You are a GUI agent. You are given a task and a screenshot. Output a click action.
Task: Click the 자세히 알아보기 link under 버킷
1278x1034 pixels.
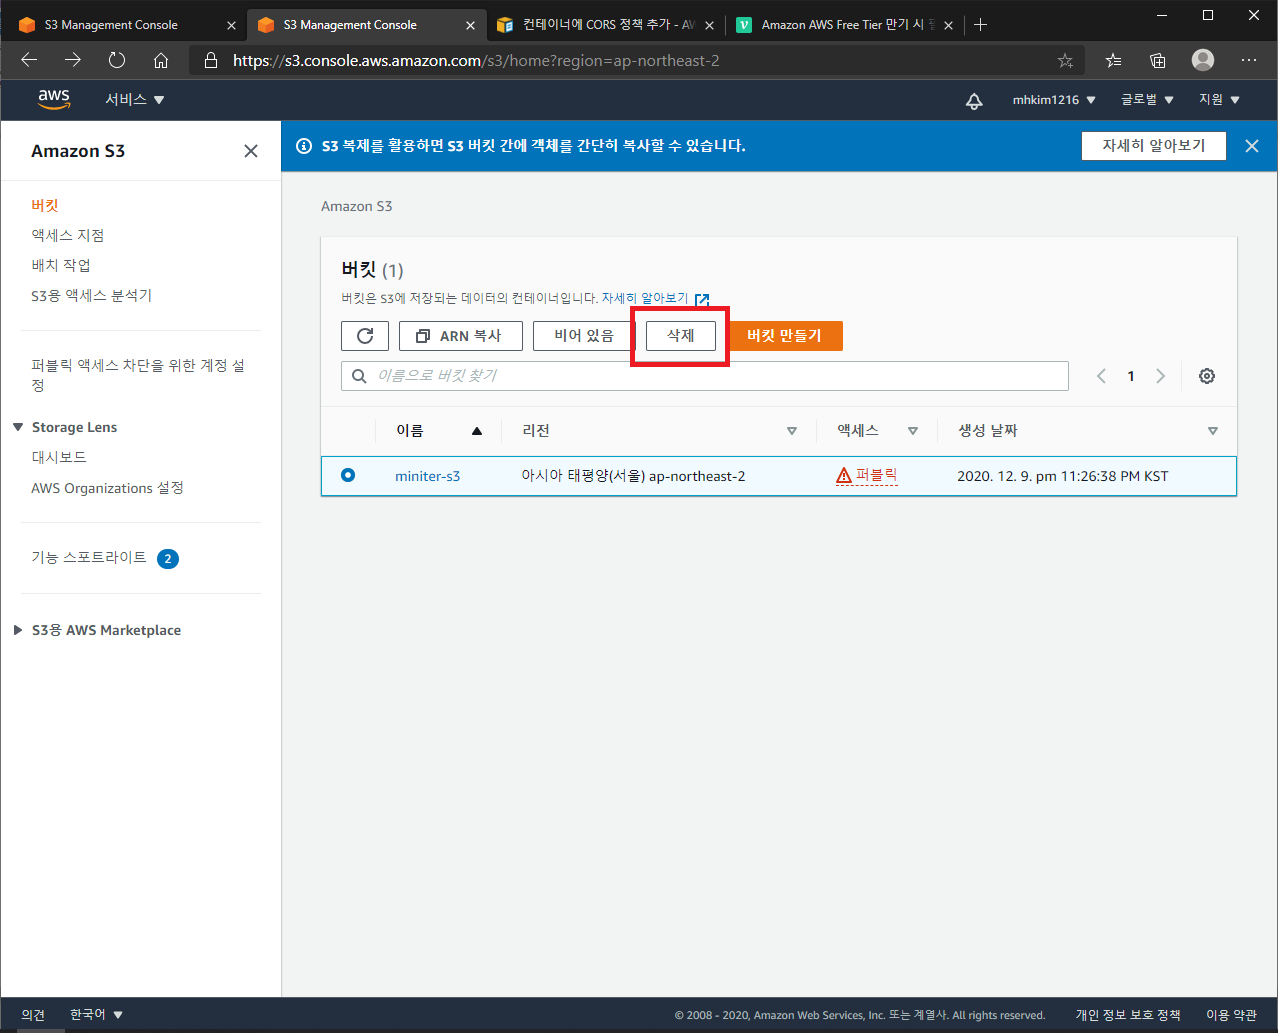[645, 298]
